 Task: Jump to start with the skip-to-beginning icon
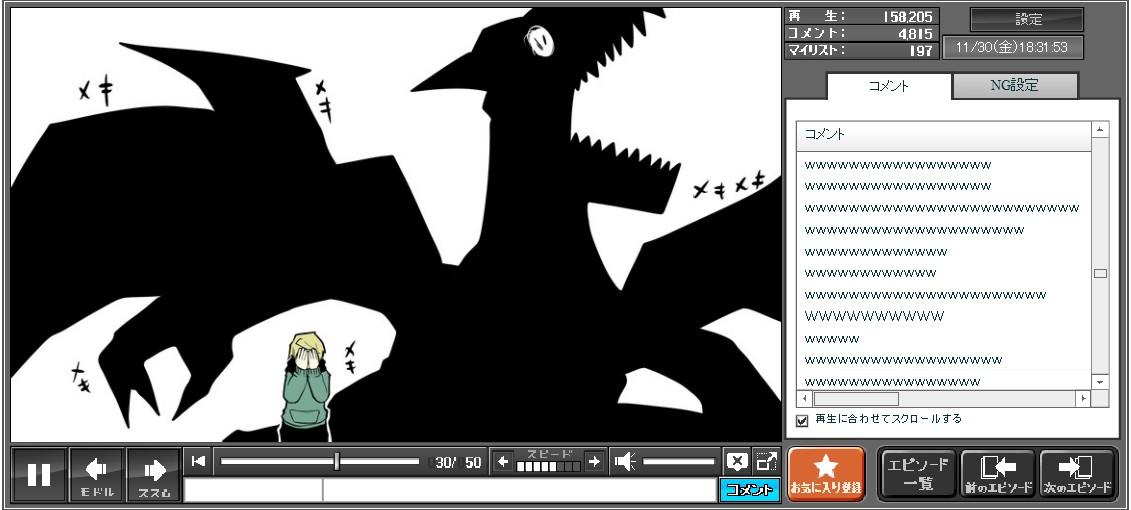pos(198,461)
